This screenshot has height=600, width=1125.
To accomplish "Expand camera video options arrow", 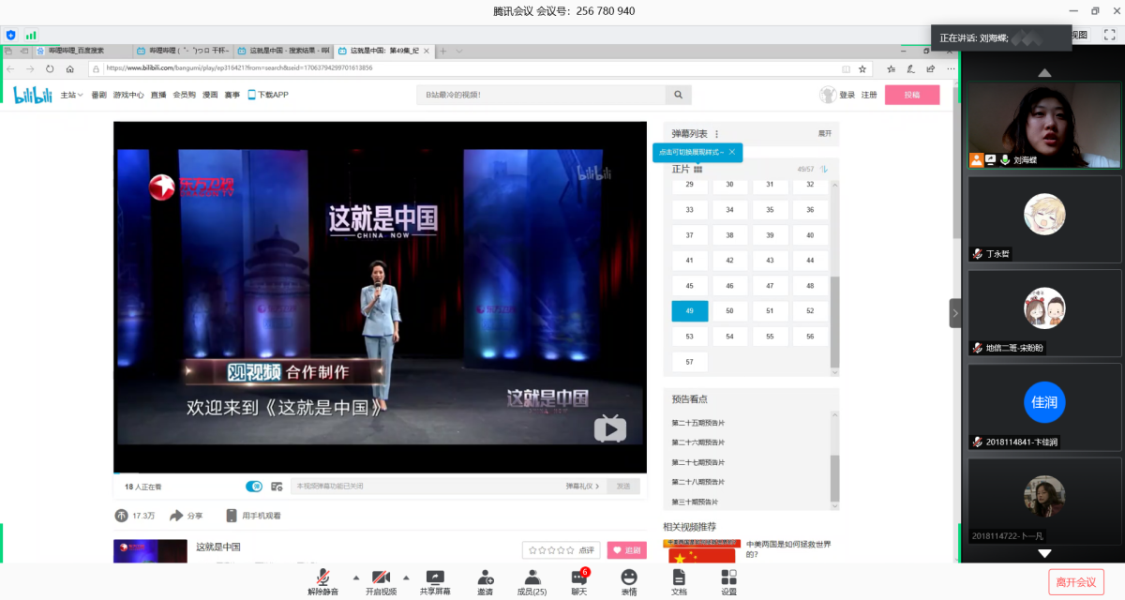I will (406, 577).
